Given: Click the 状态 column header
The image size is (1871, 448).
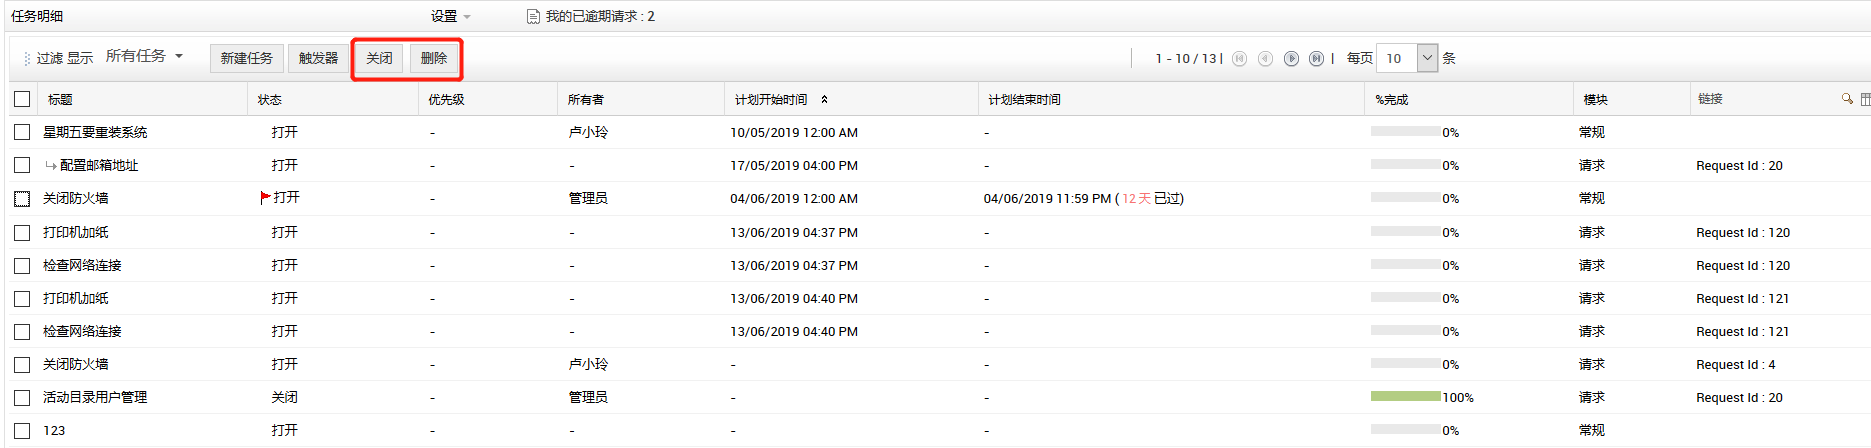Looking at the screenshot, I should pyautogui.click(x=270, y=100).
